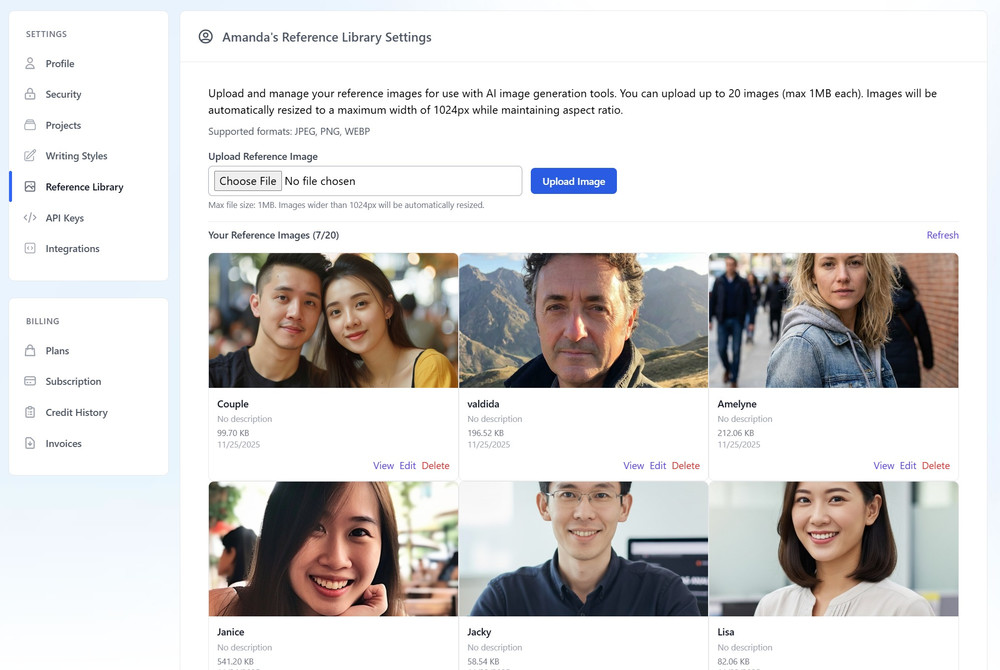Click the Writing Styles pencil icon

pos(30,156)
